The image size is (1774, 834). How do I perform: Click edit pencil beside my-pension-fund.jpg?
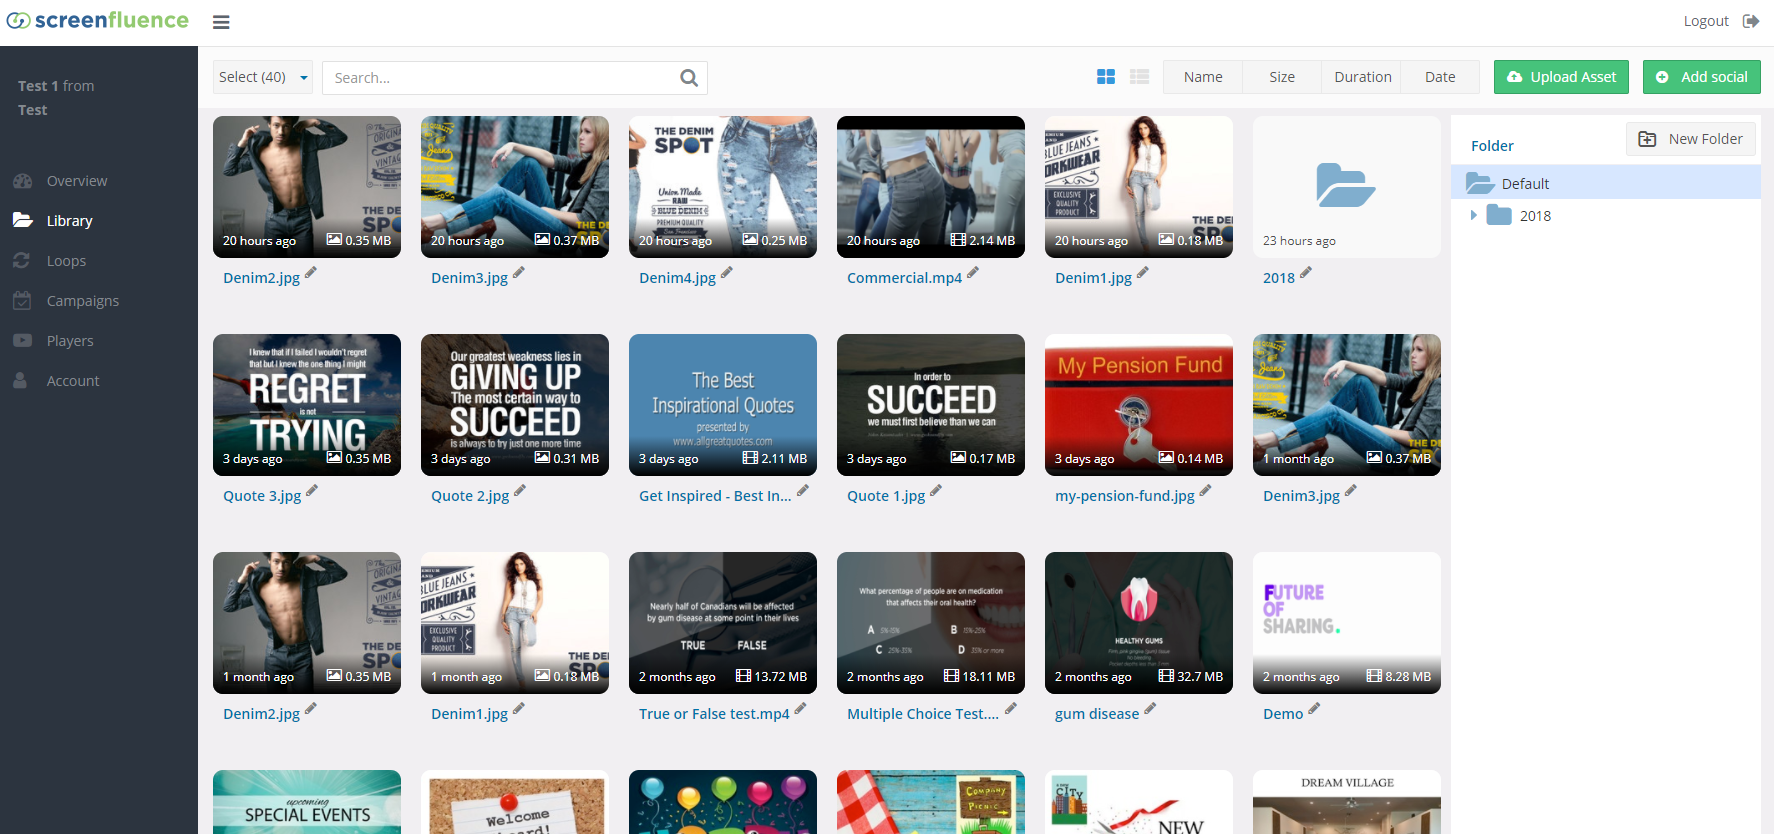click(x=1206, y=491)
